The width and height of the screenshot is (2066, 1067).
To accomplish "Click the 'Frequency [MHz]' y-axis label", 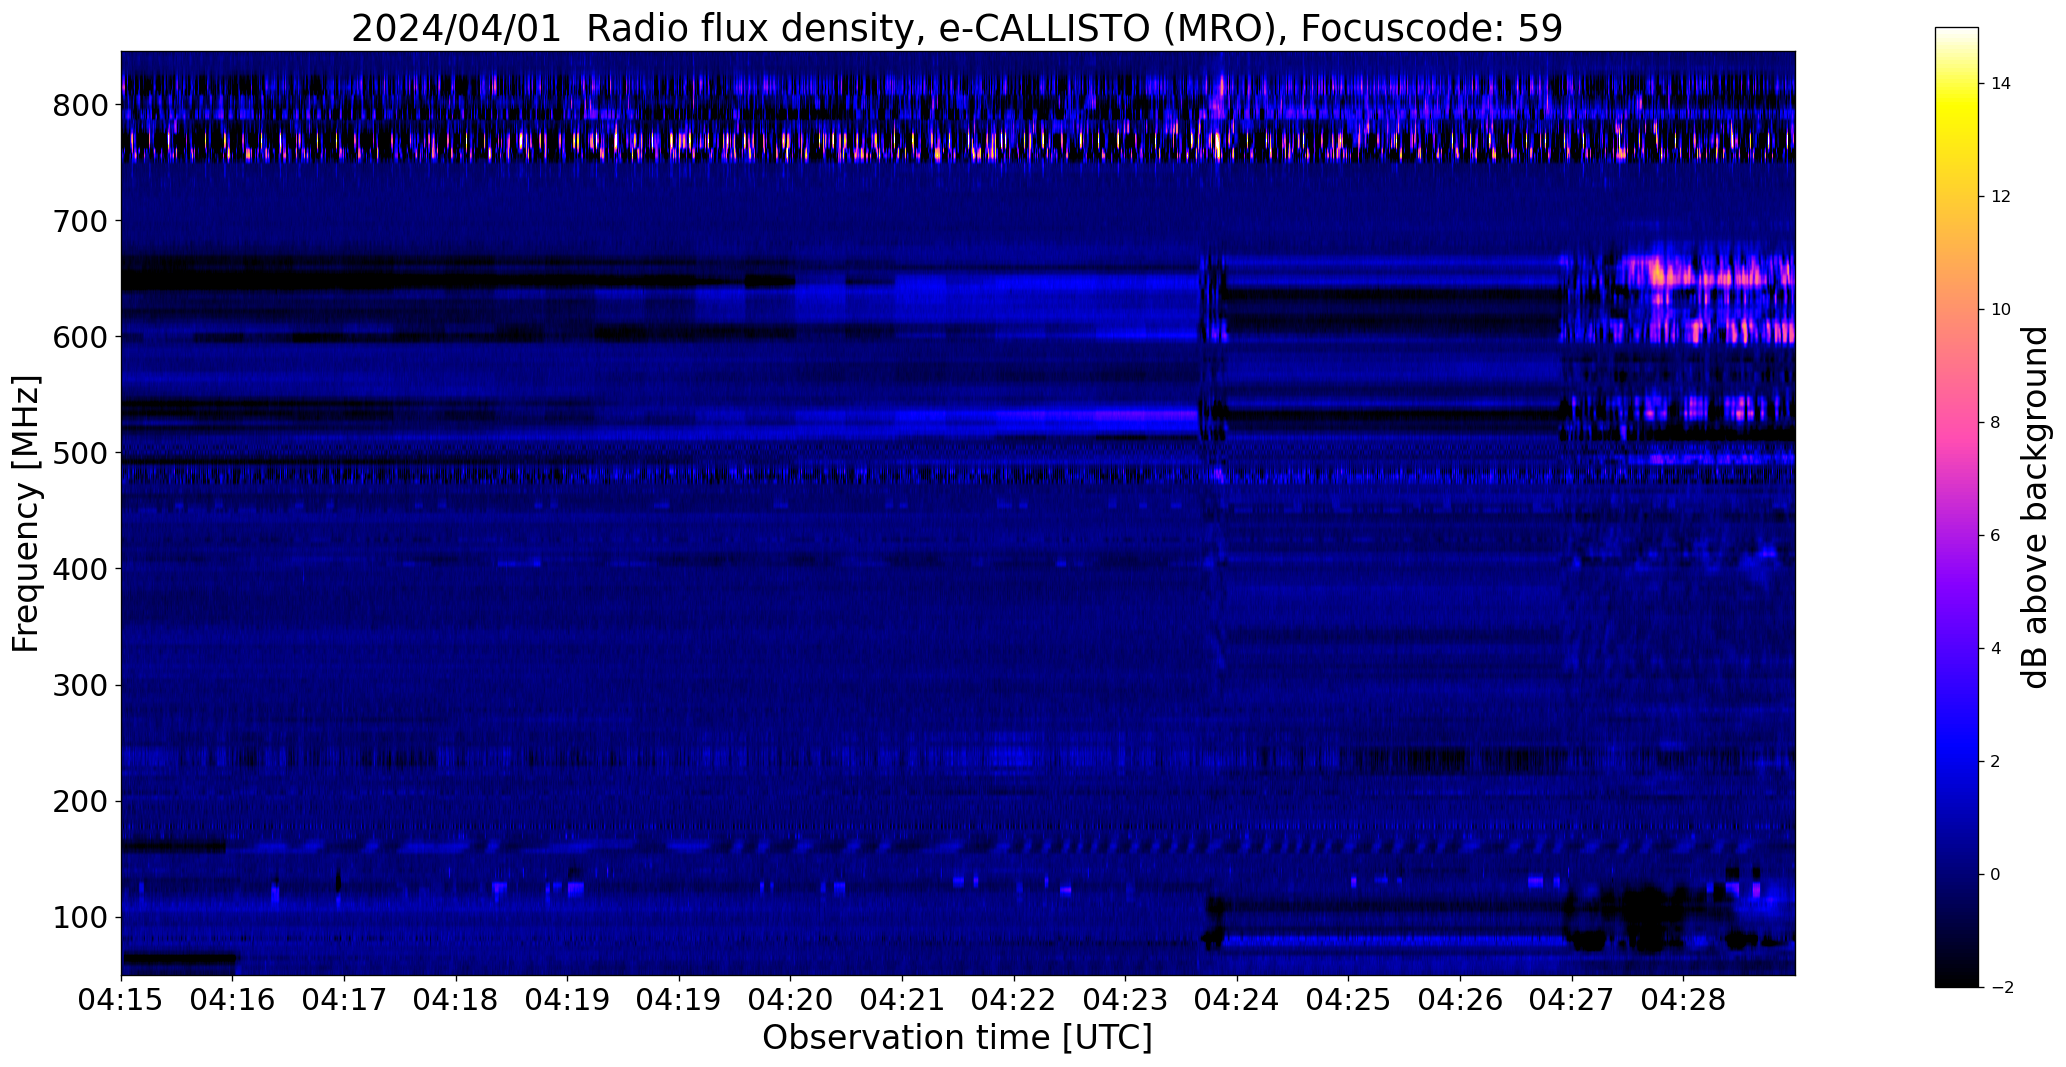I will coord(27,514).
